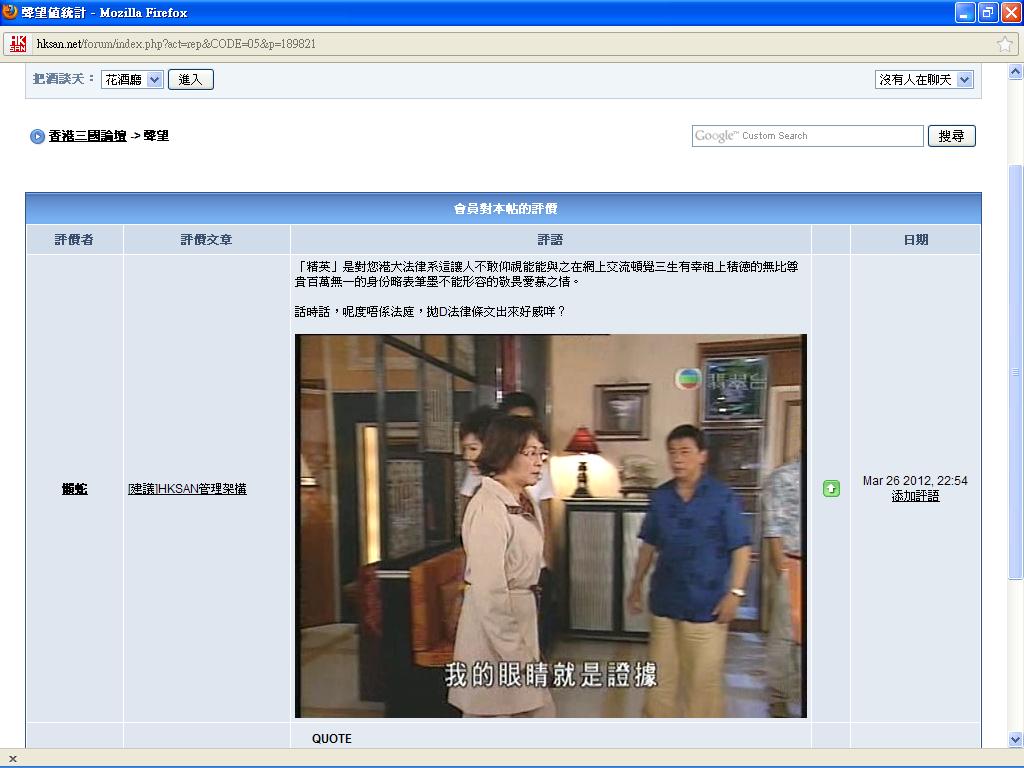This screenshot has height=768, width=1024.
Task: Open the 建議|HKSAN管理架構 post link
Action: point(187,488)
